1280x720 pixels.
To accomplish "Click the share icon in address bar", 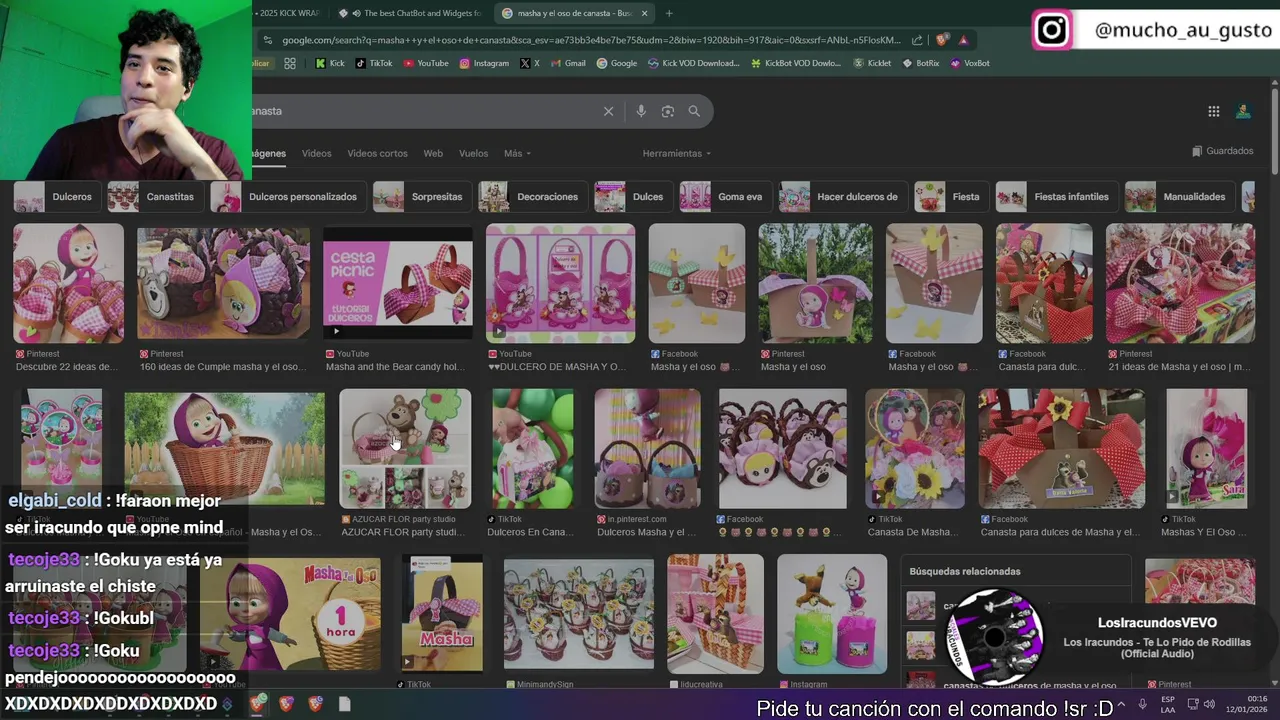I will pos(917,40).
